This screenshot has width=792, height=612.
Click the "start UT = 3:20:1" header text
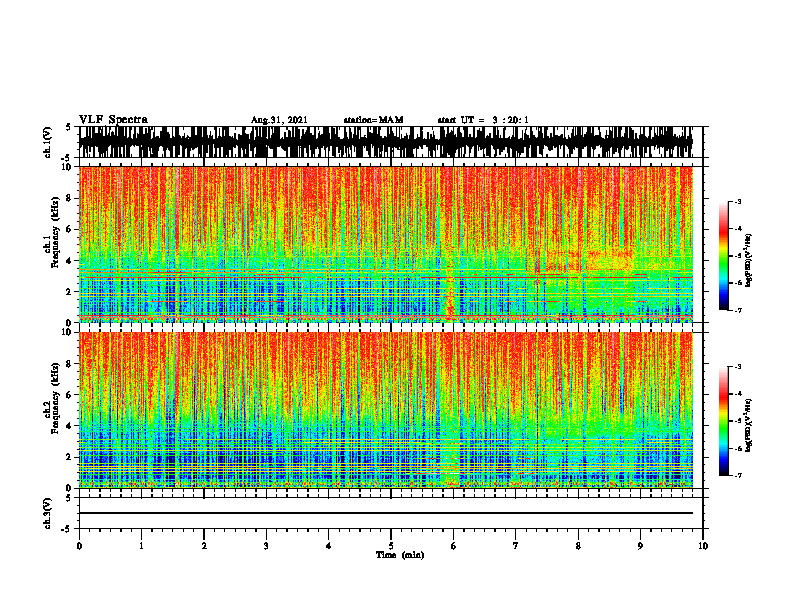point(483,120)
